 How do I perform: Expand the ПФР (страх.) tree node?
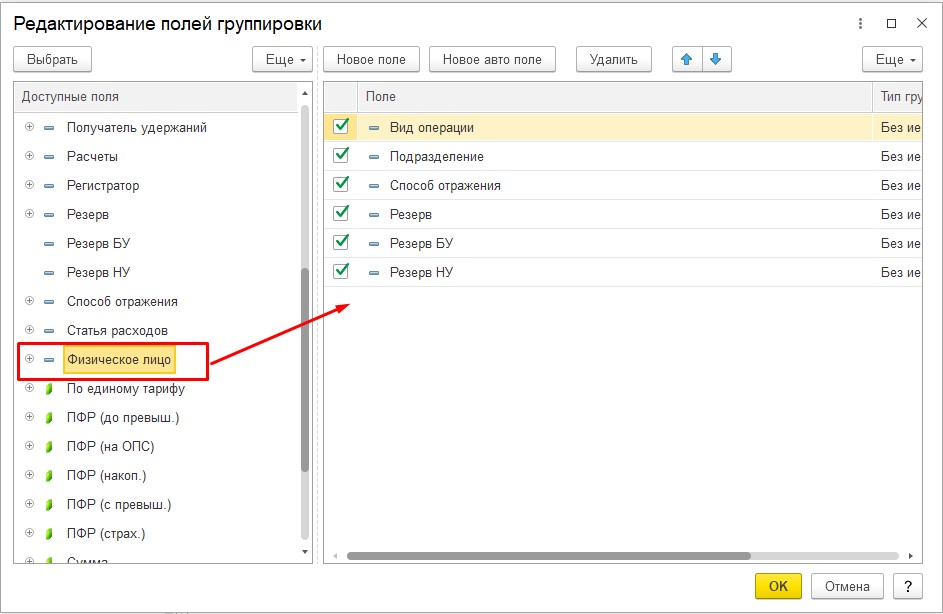[x=29, y=533]
